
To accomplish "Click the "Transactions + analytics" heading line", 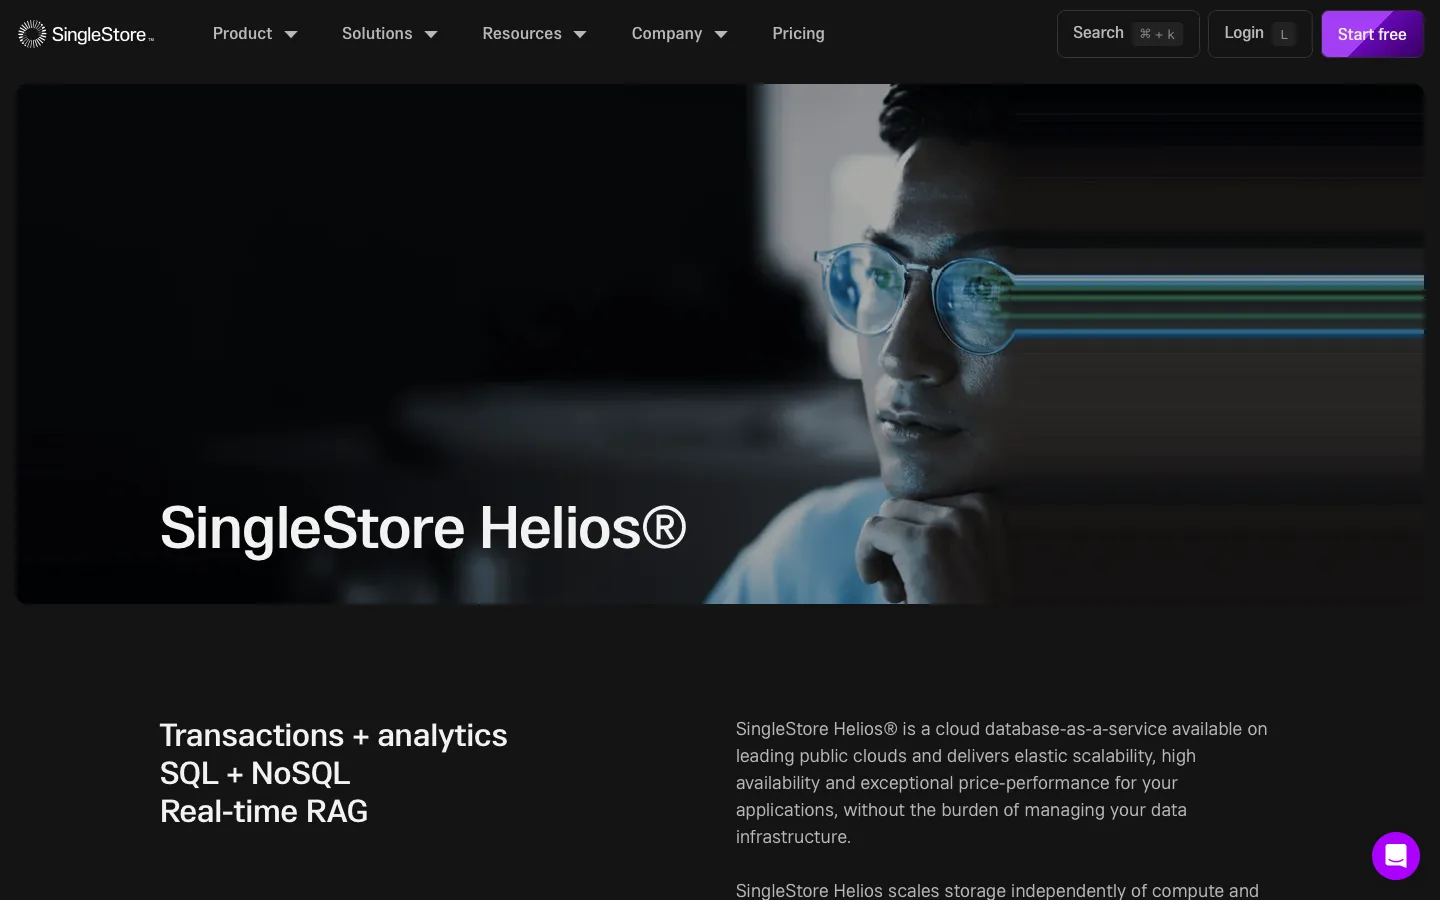I will coord(334,735).
